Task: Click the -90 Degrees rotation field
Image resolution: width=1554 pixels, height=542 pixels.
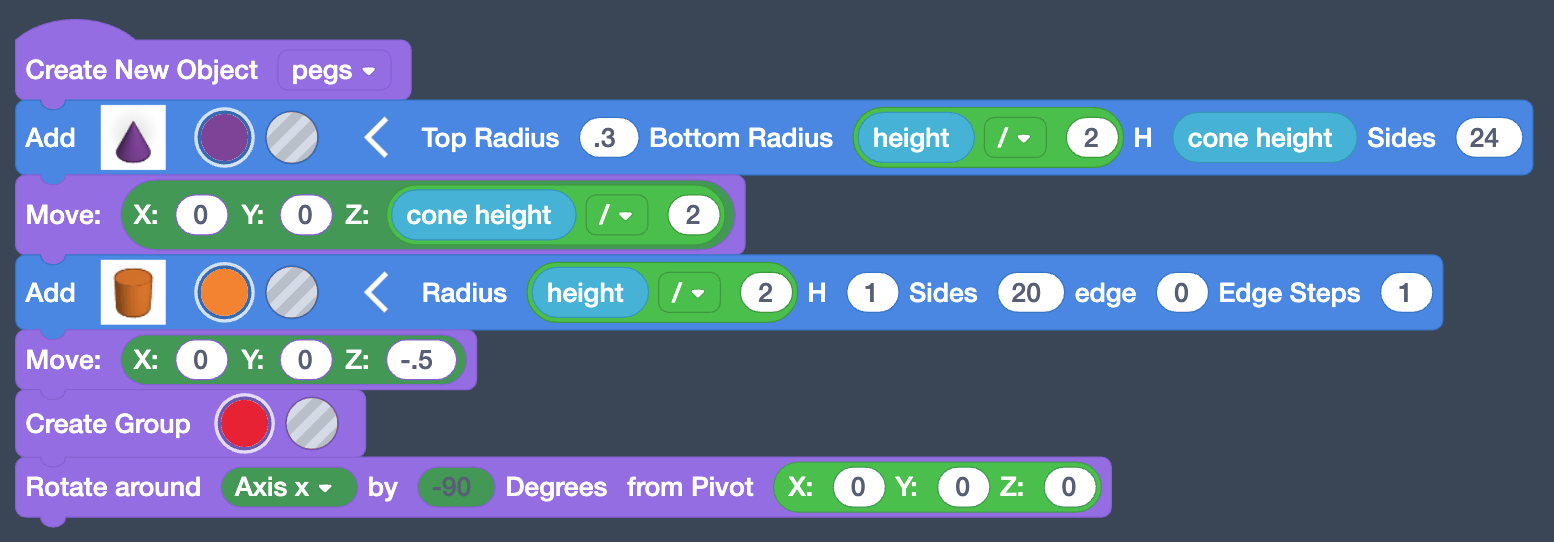Action: (x=456, y=488)
